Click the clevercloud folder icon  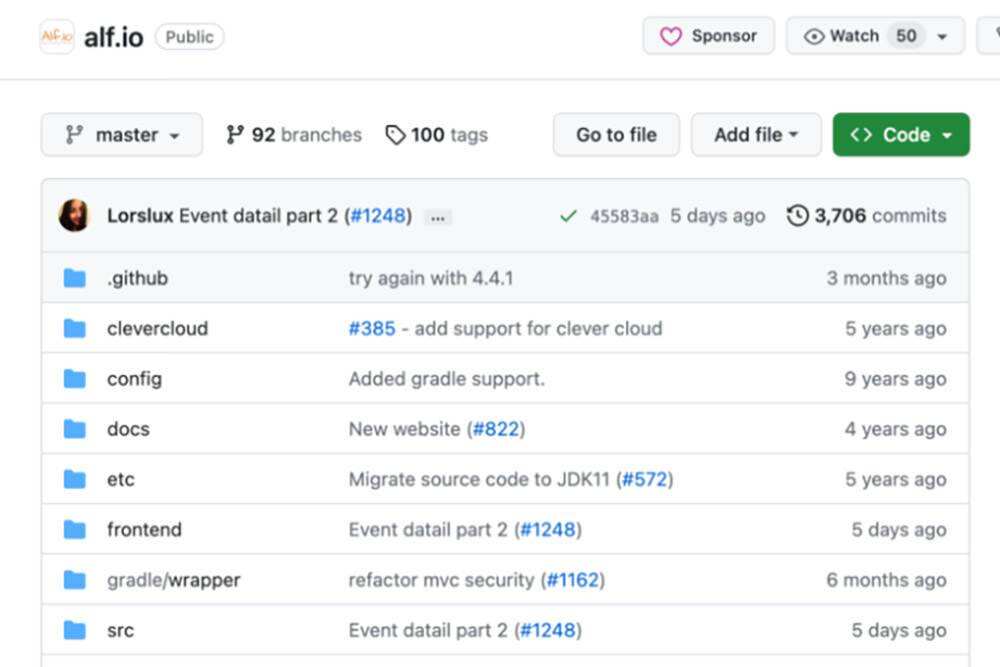[x=75, y=328]
